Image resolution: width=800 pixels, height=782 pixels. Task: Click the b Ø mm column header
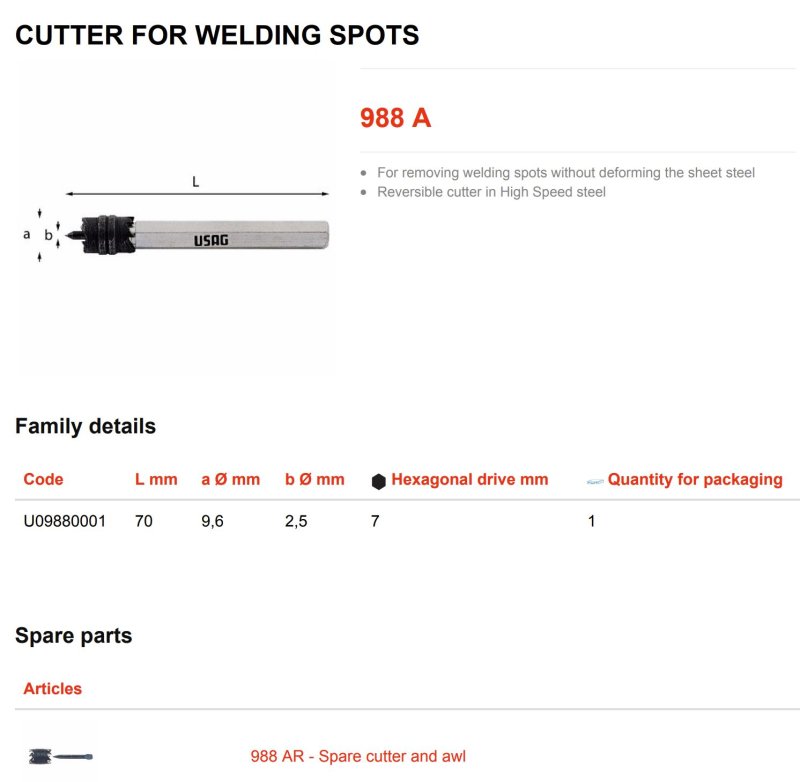coord(314,479)
